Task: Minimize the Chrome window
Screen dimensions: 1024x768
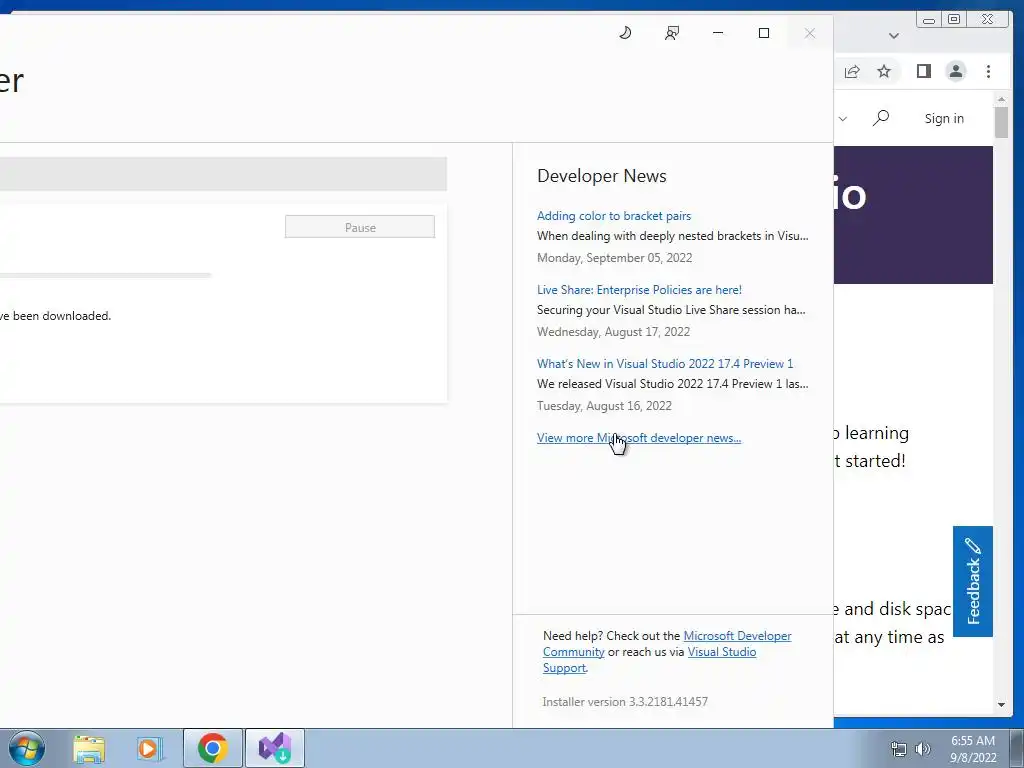Action: (x=928, y=20)
